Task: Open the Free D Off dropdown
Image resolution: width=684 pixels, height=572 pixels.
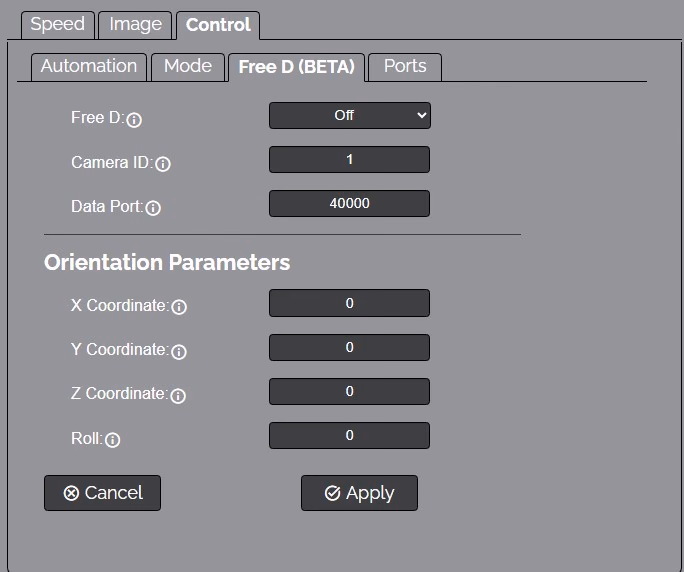Action: [350, 116]
